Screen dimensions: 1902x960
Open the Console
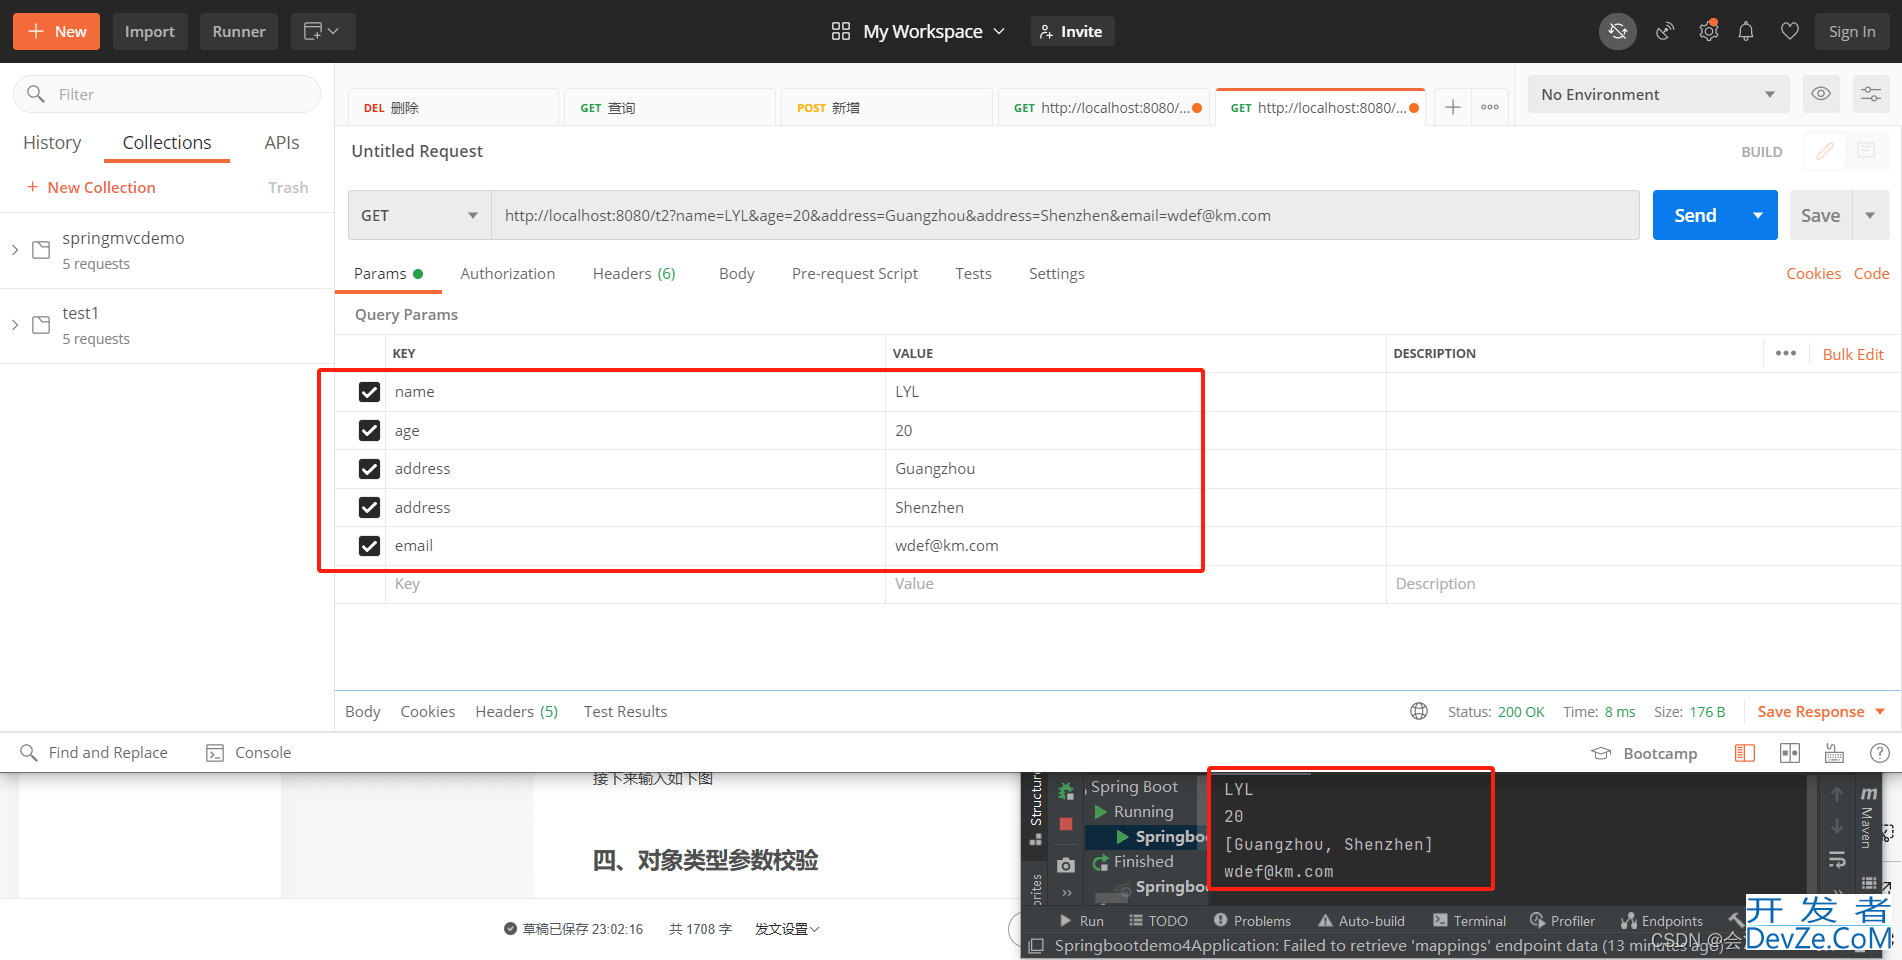(249, 753)
